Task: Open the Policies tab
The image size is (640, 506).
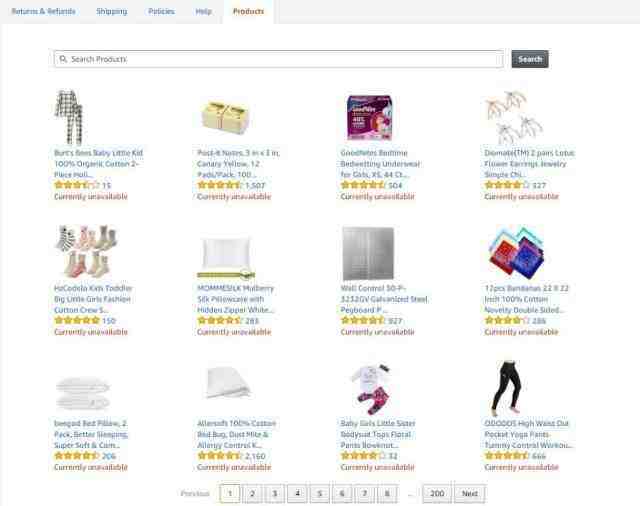Action: point(161,11)
